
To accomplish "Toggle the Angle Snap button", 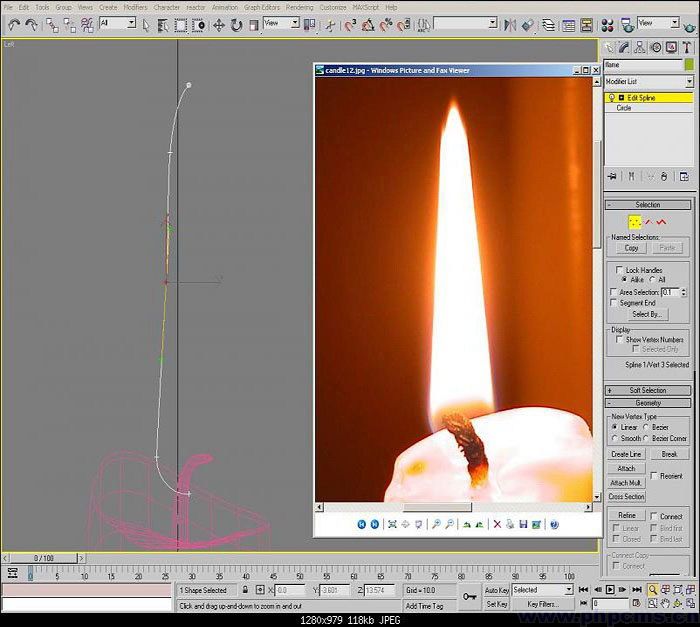I will click(x=368, y=25).
